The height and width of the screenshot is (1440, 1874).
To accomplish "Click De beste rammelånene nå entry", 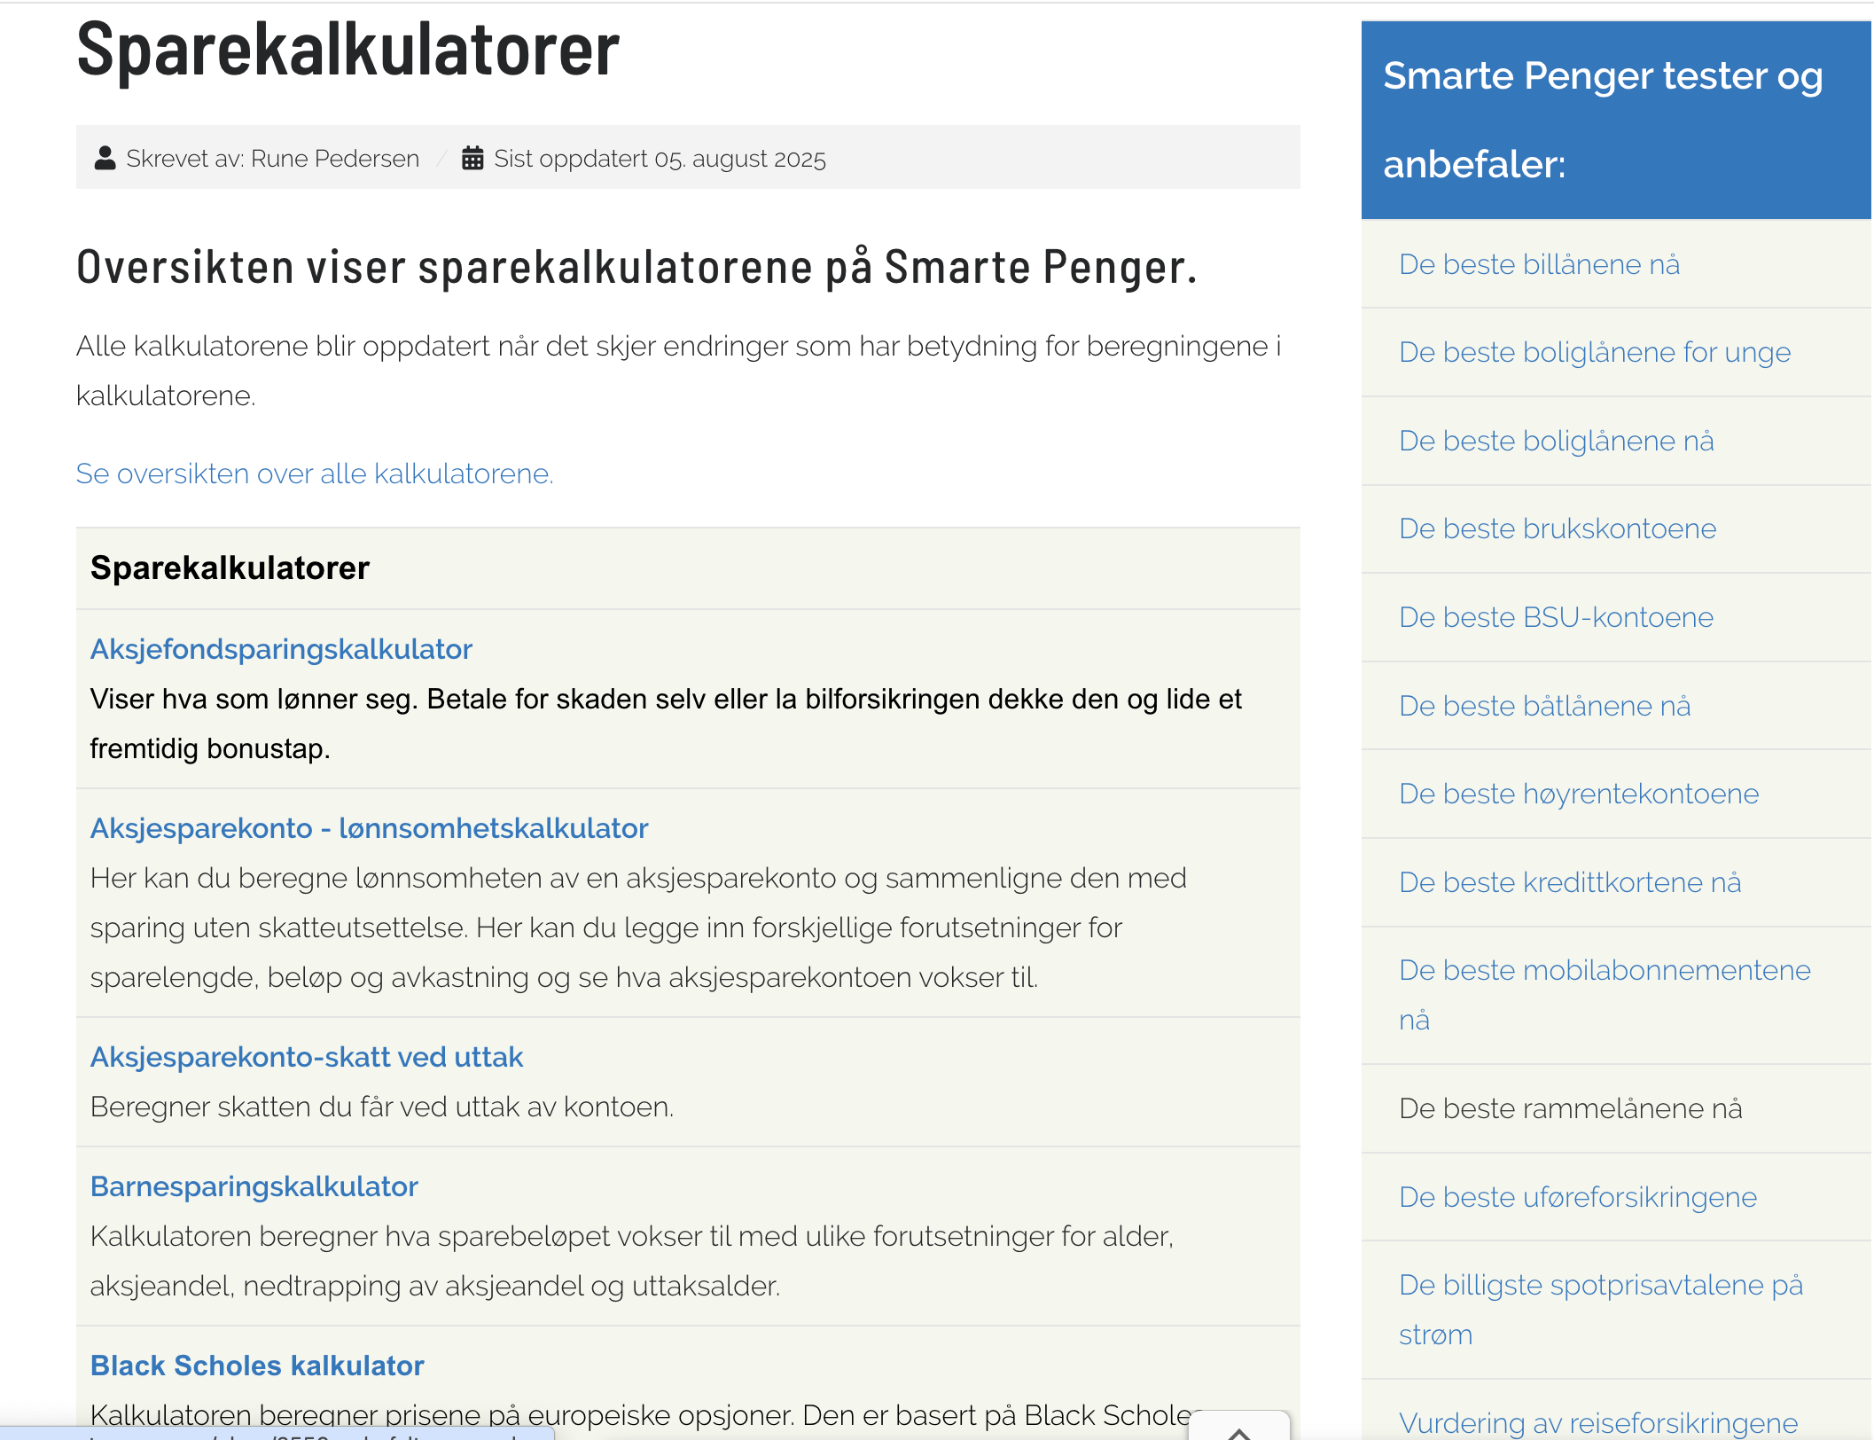I will [1570, 1108].
